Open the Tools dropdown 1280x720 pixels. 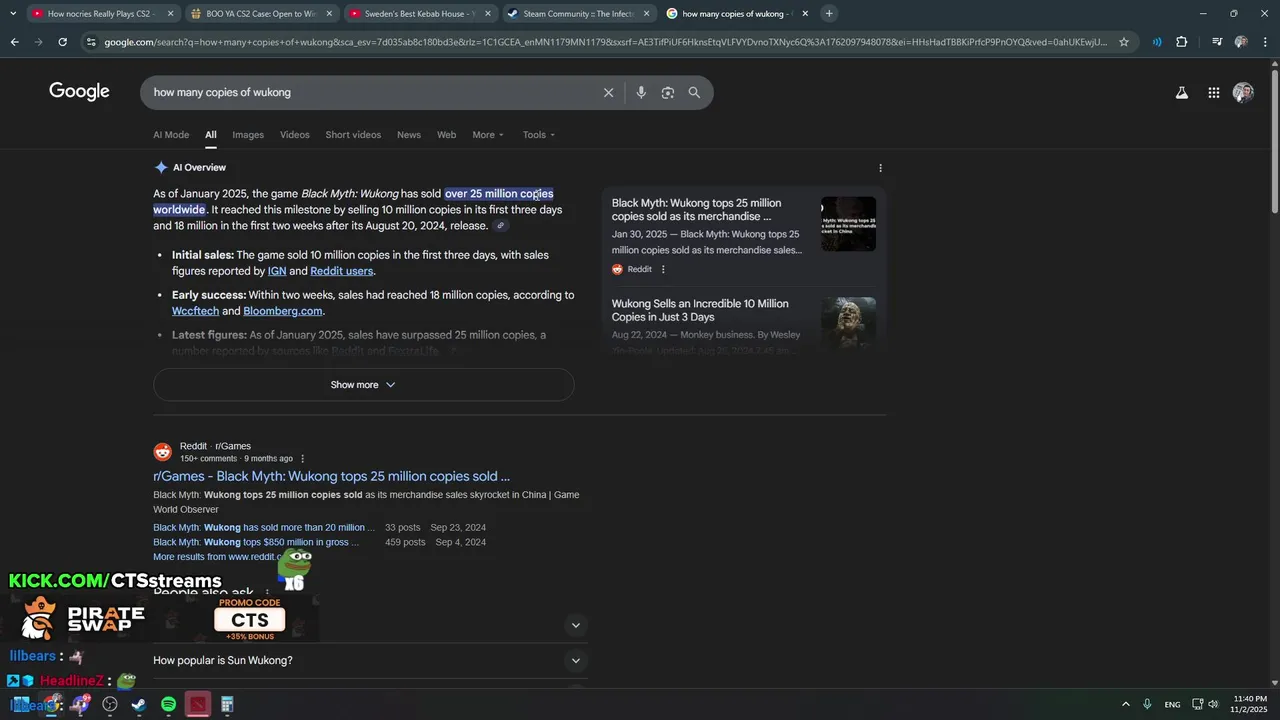coord(538,135)
